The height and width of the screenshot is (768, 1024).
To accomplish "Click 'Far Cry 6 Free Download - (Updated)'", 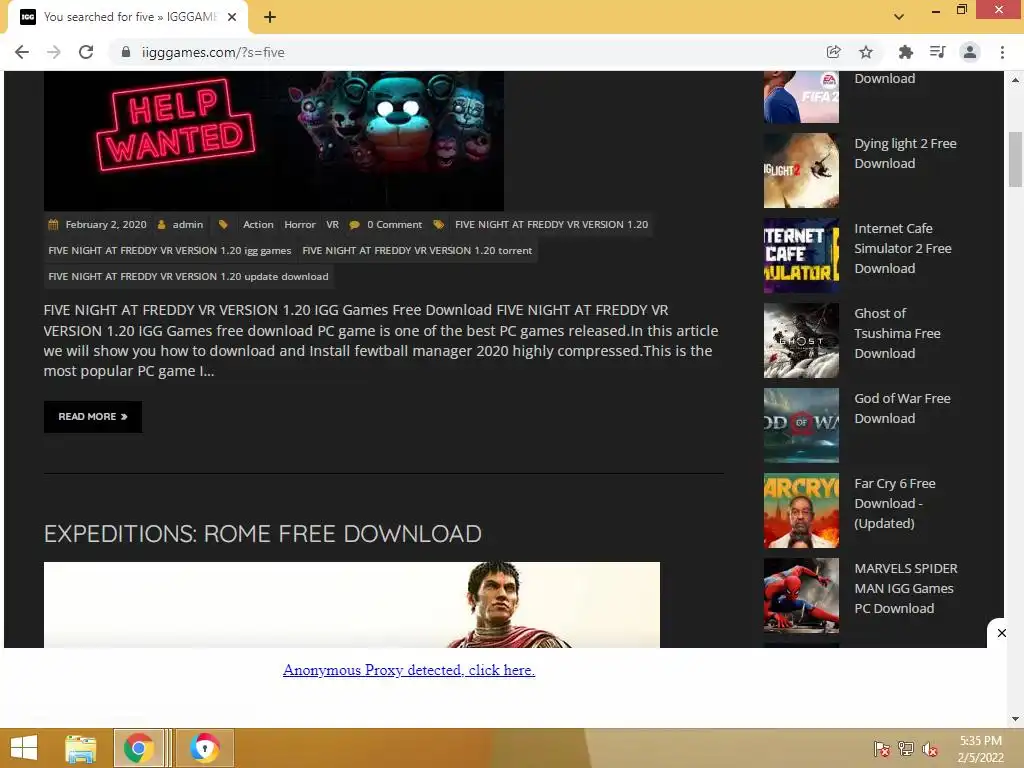I will click(x=895, y=504).
